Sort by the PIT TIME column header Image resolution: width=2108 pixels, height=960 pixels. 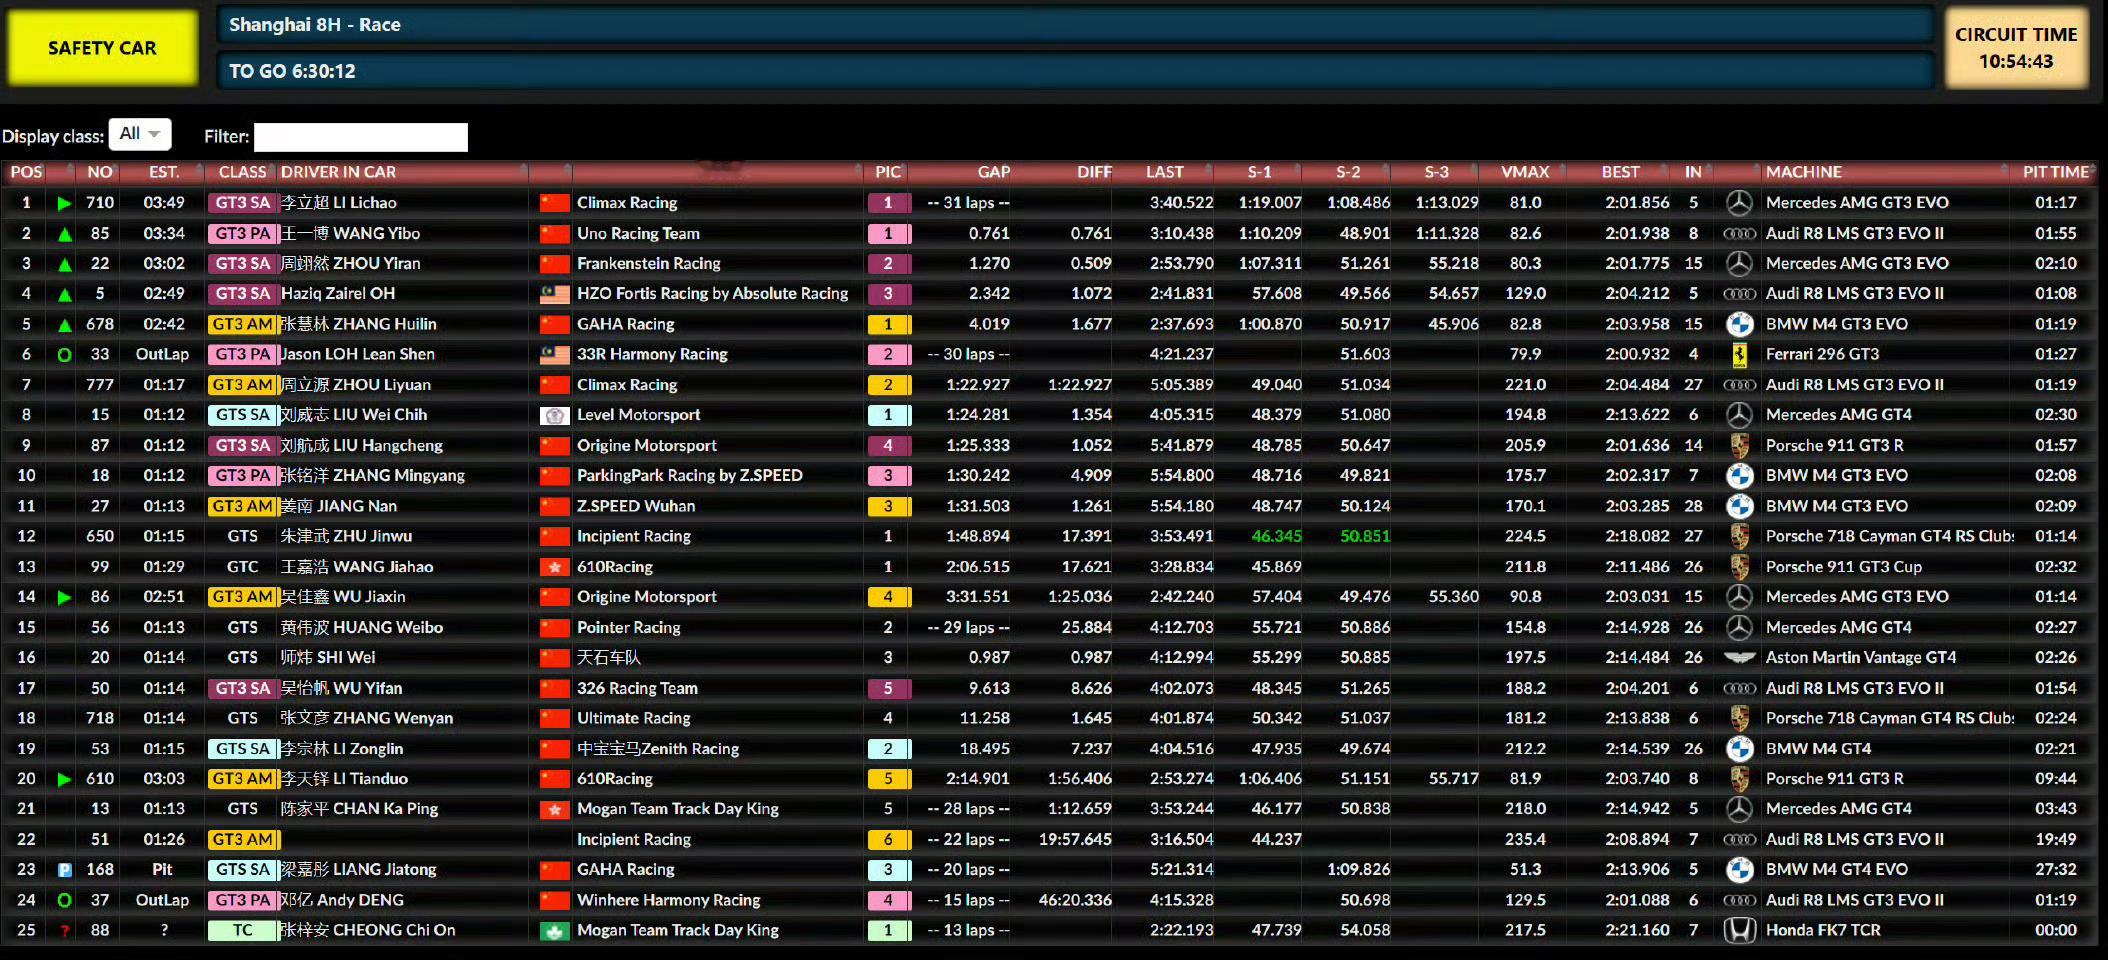click(2056, 172)
